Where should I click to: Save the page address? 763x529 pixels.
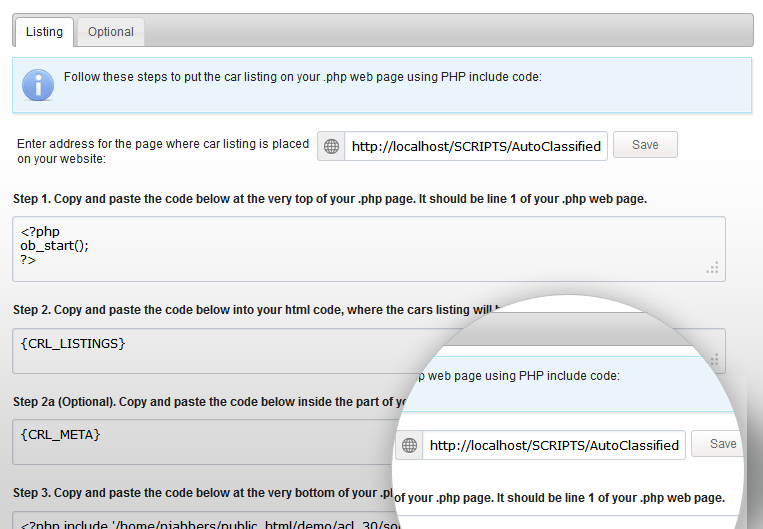click(645, 145)
